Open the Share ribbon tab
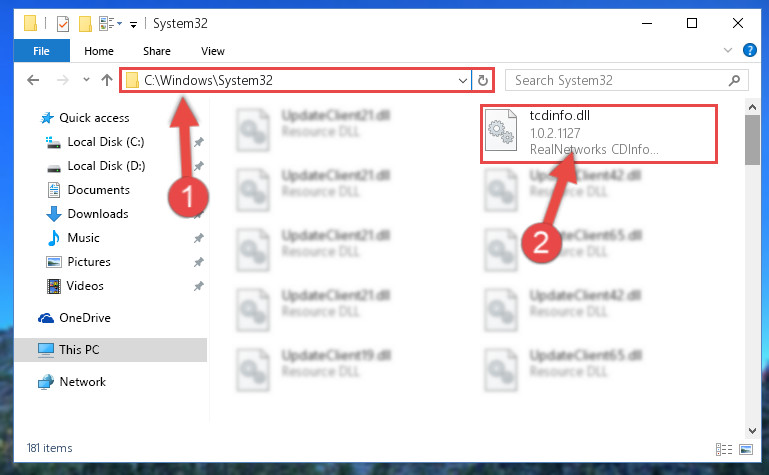 [157, 51]
